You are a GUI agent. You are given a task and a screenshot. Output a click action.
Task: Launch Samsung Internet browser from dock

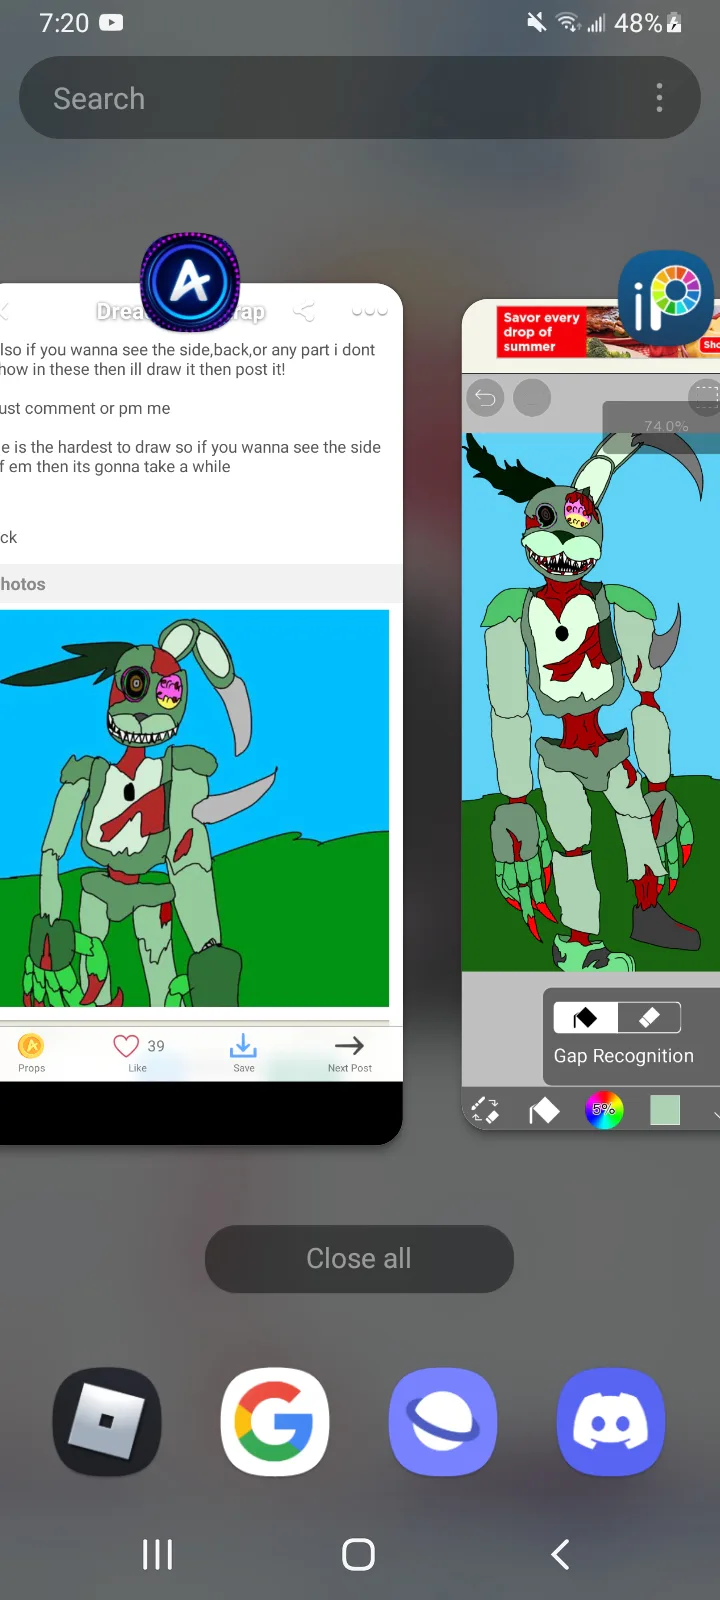[443, 1421]
